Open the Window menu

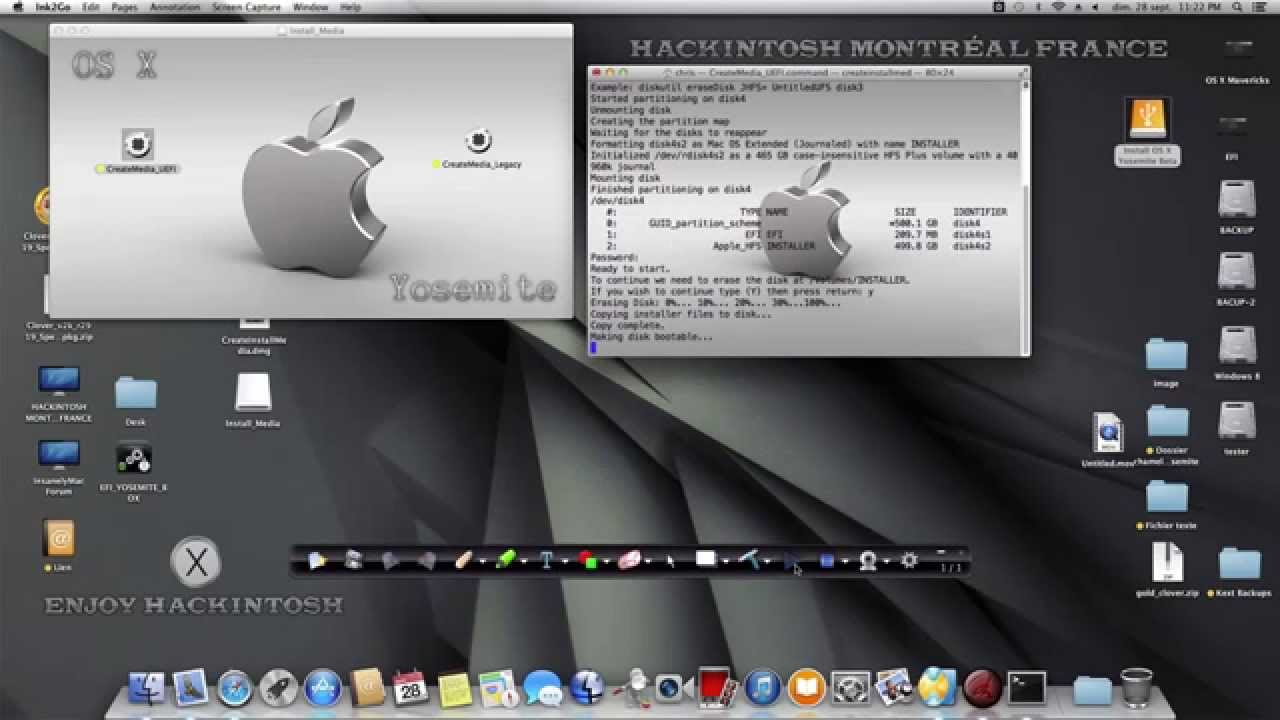[x=311, y=7]
